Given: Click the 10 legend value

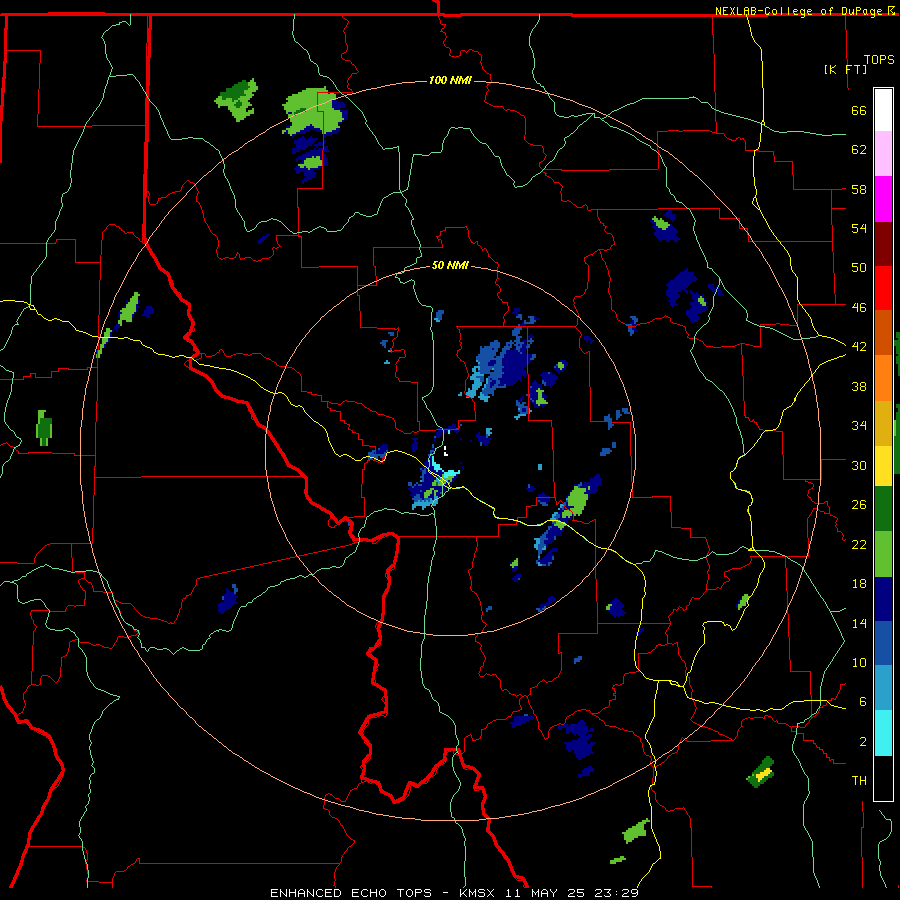Looking at the screenshot, I should 859,662.
